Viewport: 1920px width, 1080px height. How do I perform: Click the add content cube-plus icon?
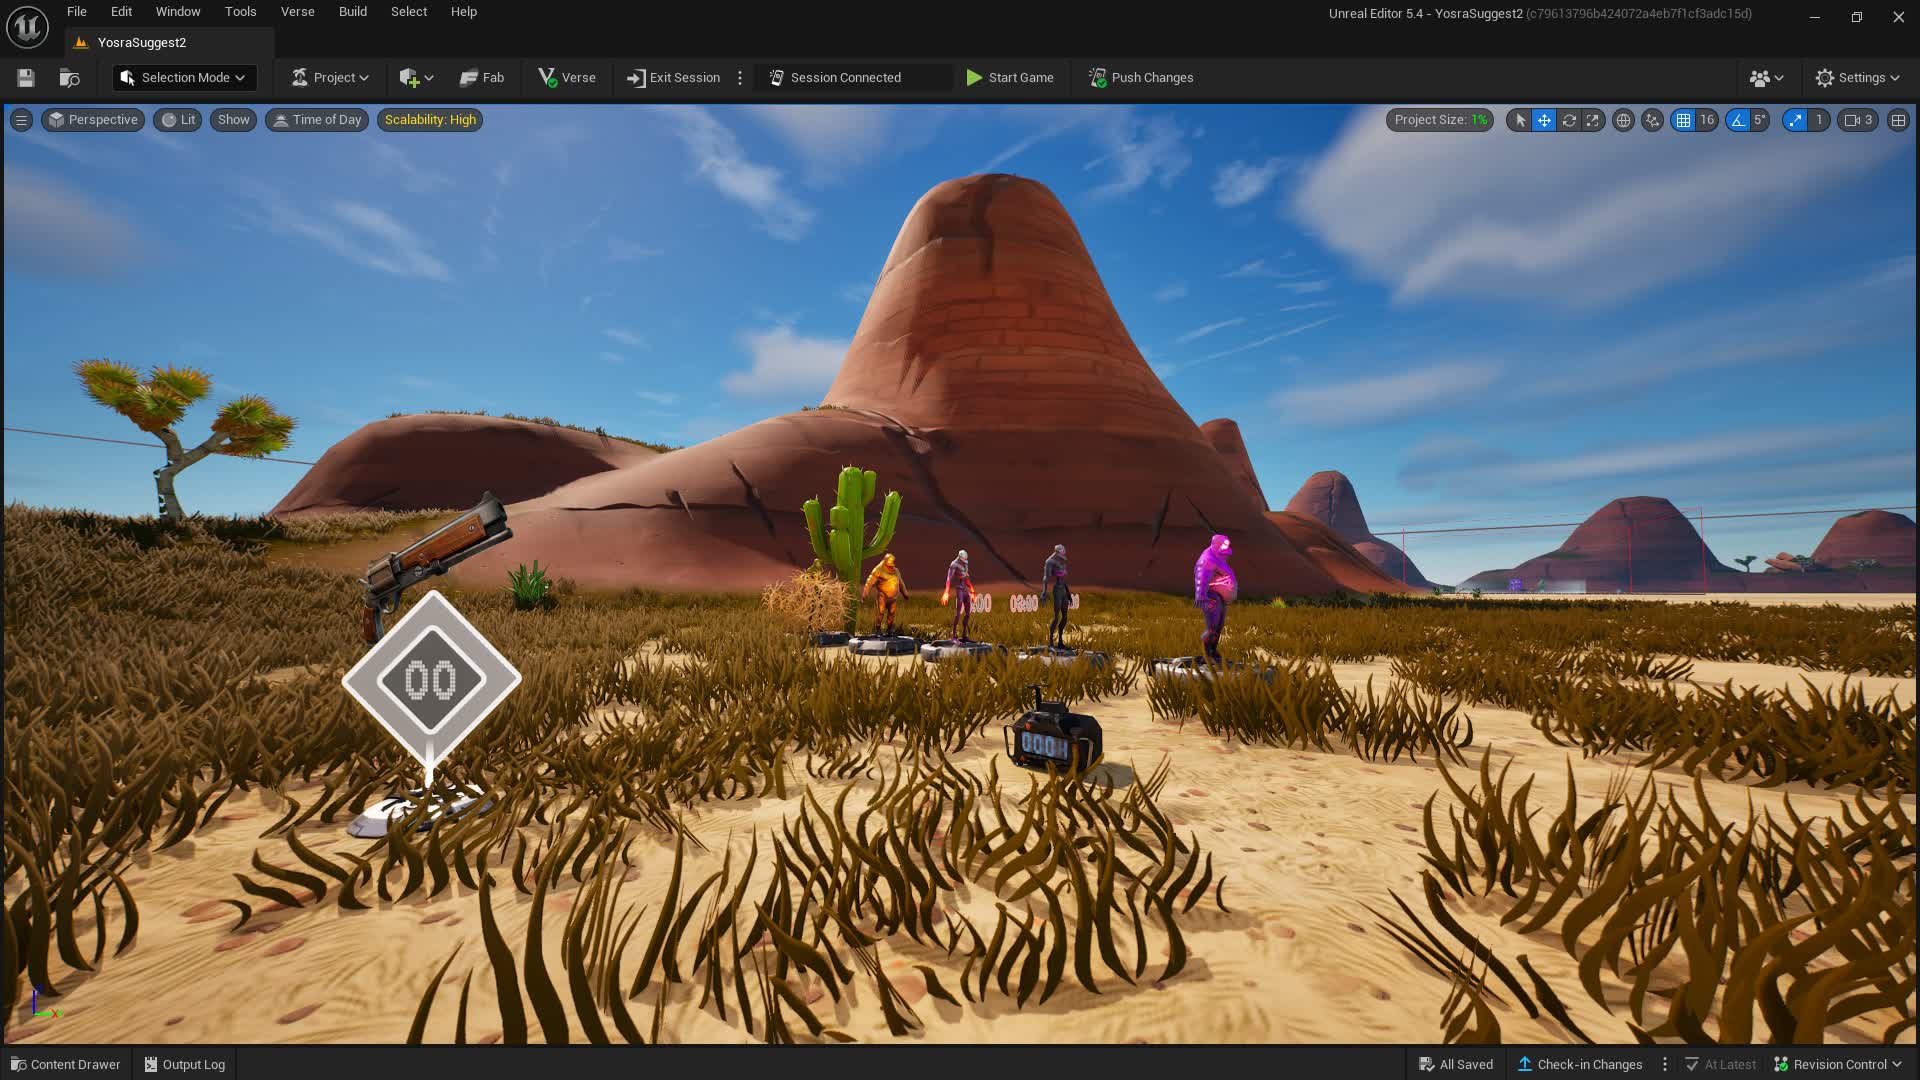[408, 78]
